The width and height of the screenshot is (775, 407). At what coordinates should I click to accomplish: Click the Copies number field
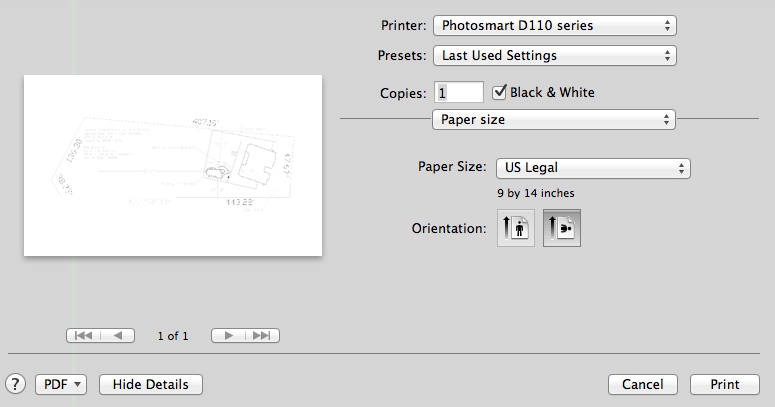459,92
